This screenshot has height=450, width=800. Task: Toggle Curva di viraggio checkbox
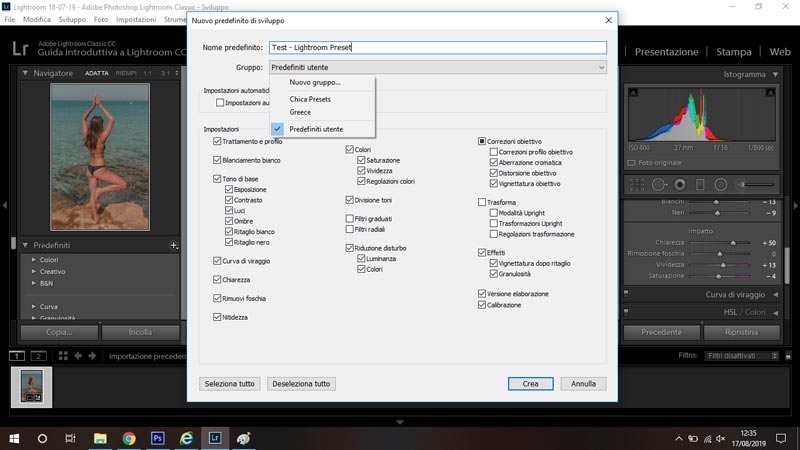(x=217, y=261)
